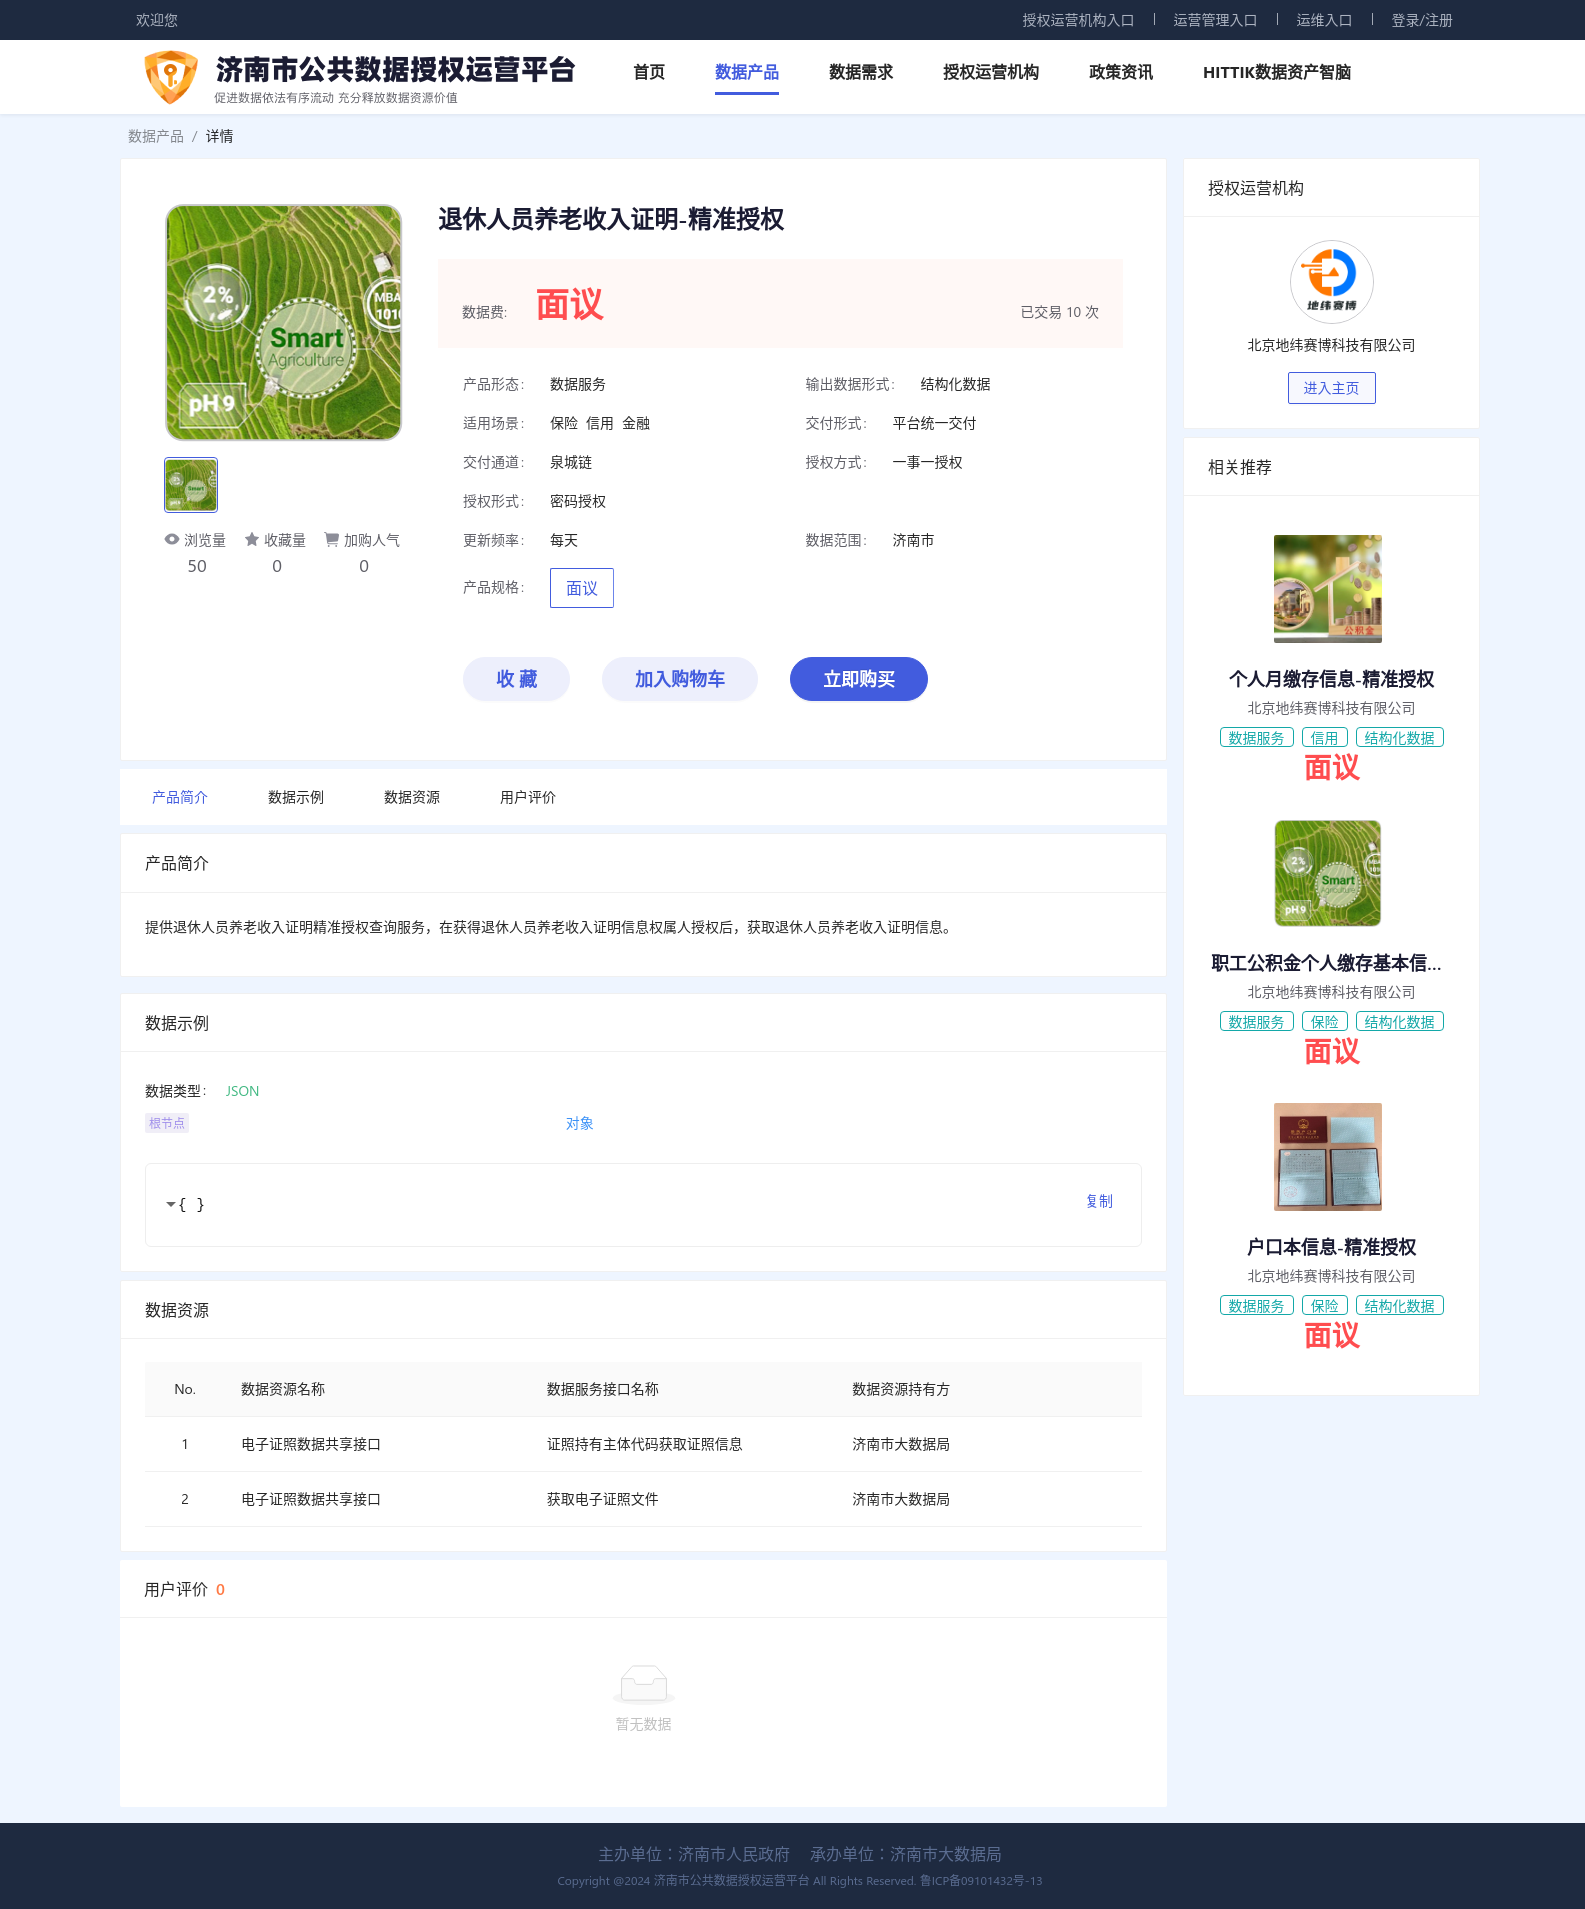
Task: Click the 鲁ICP备09101432号-13 footer link
Action: [981, 1881]
